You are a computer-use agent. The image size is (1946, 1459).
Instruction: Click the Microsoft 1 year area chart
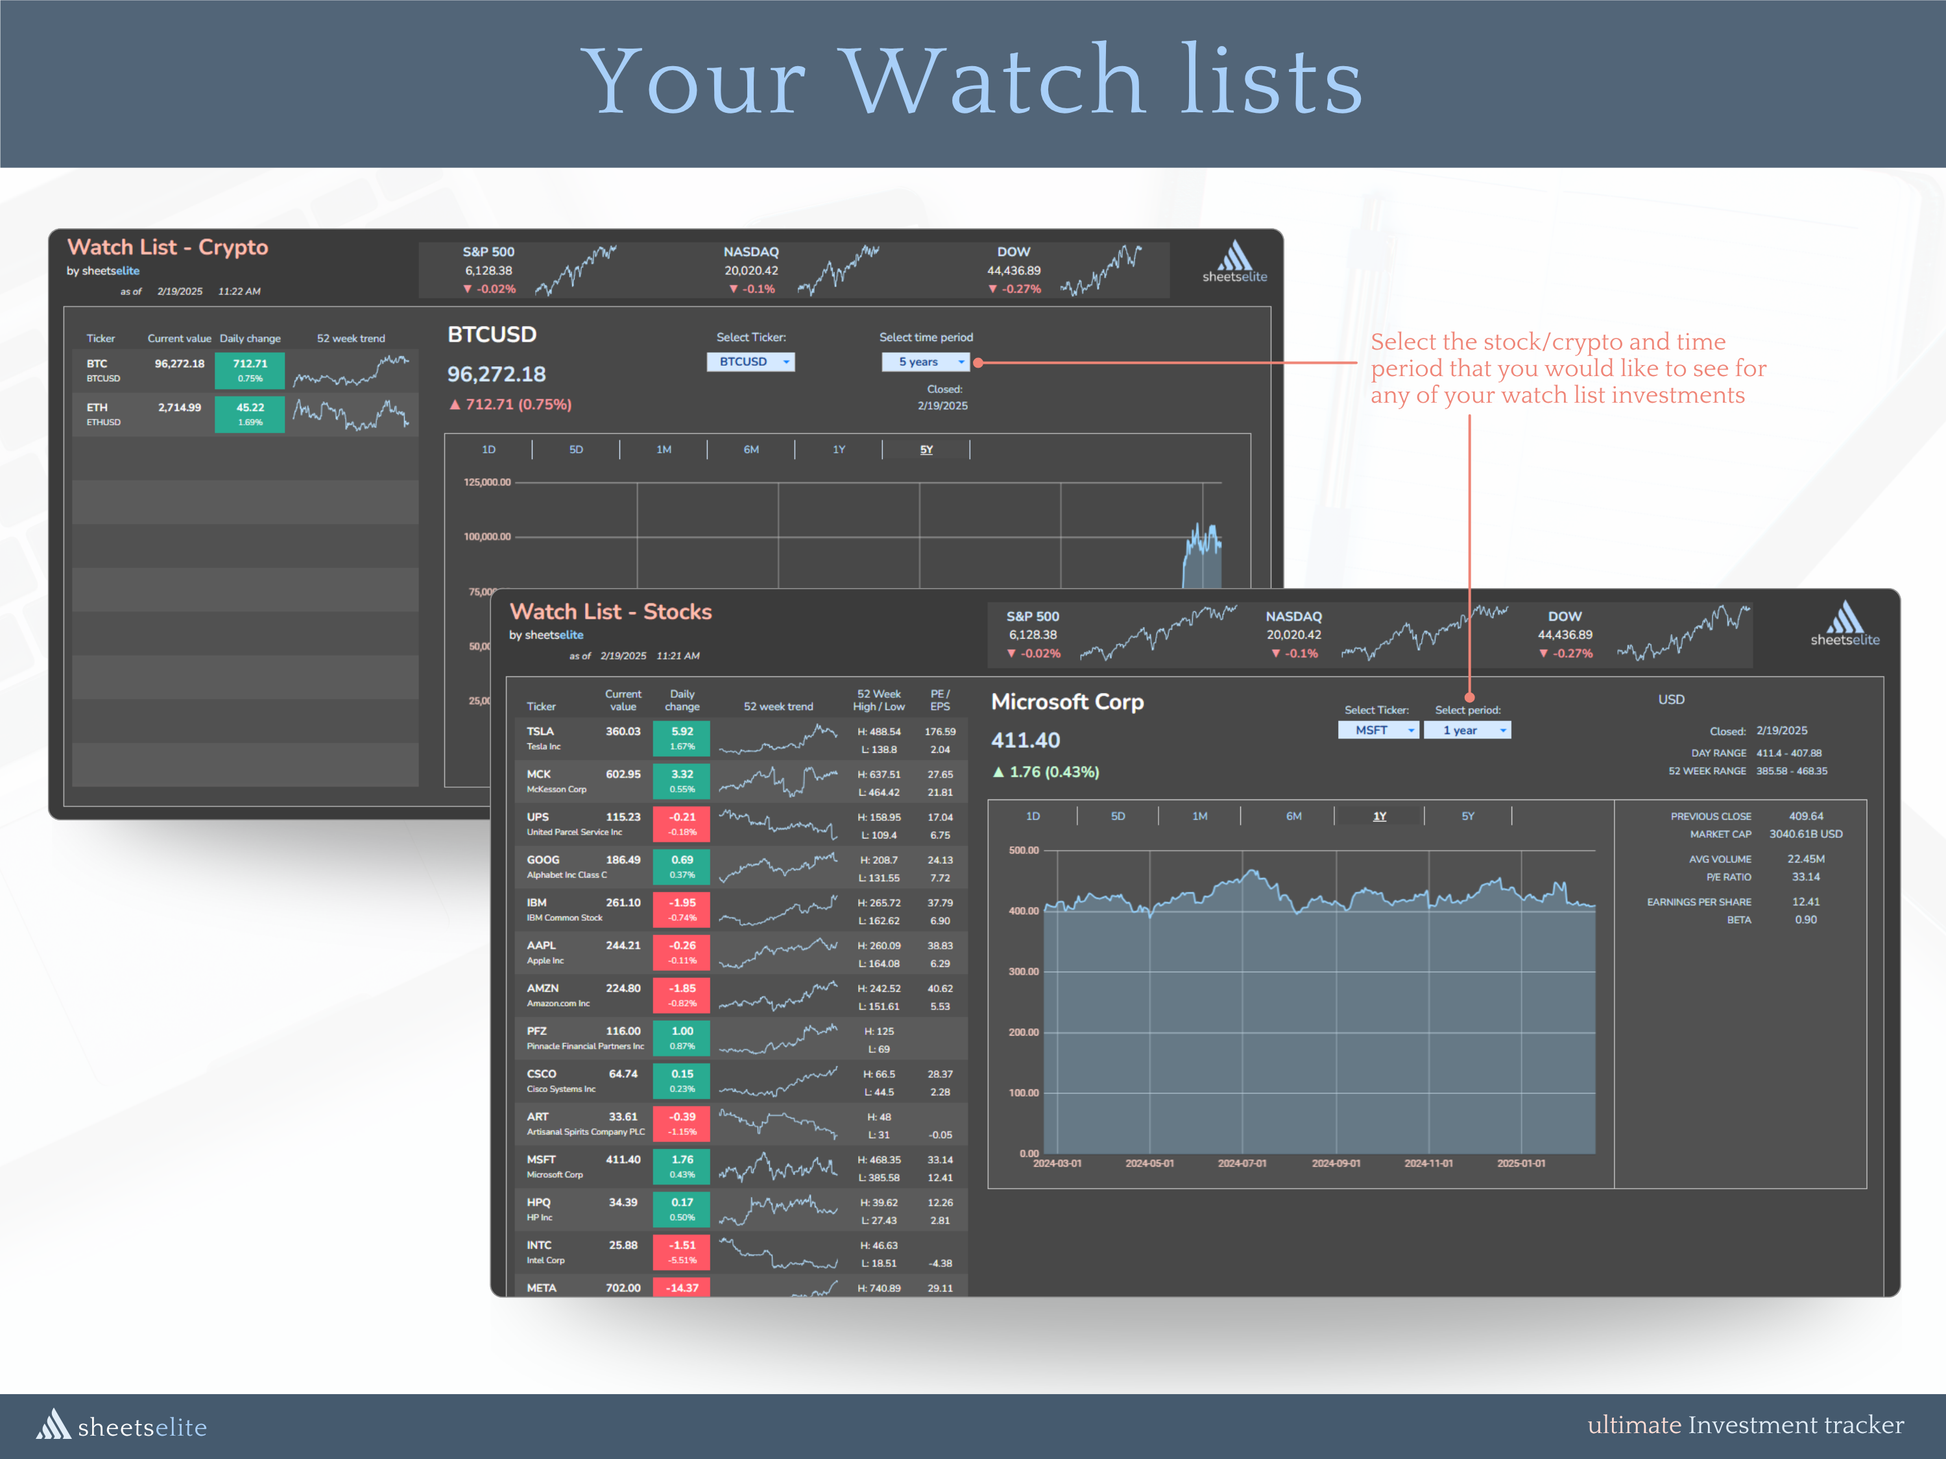tap(1319, 1010)
